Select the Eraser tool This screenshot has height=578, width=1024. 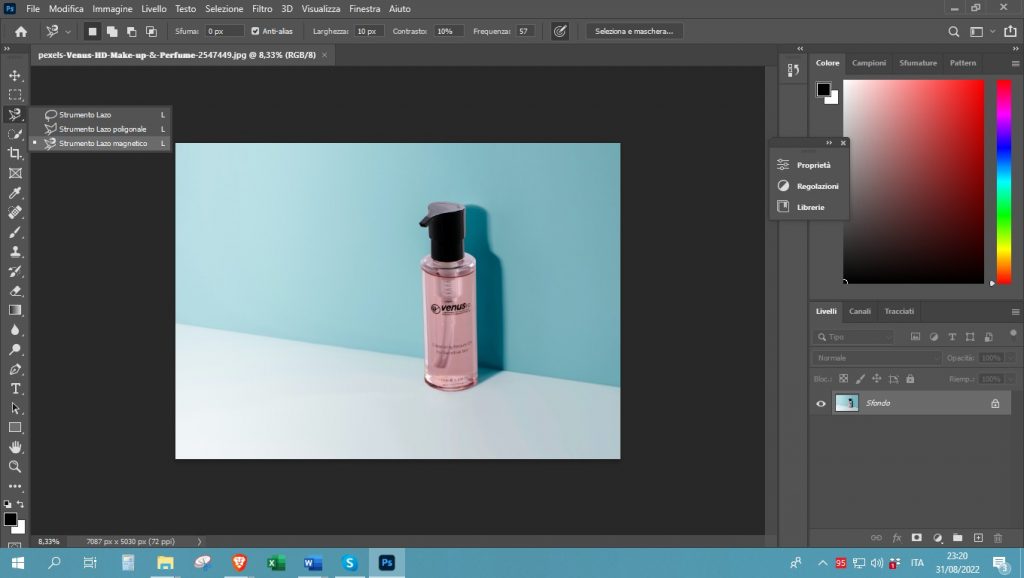pyautogui.click(x=15, y=291)
